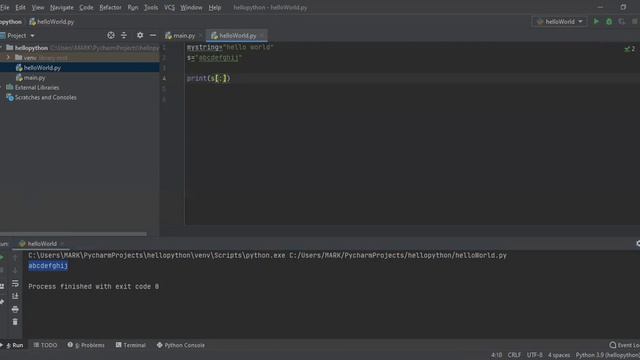The height and width of the screenshot is (360, 640).
Task: Click the 4 spaces indent indicator
Action: (x=559, y=355)
